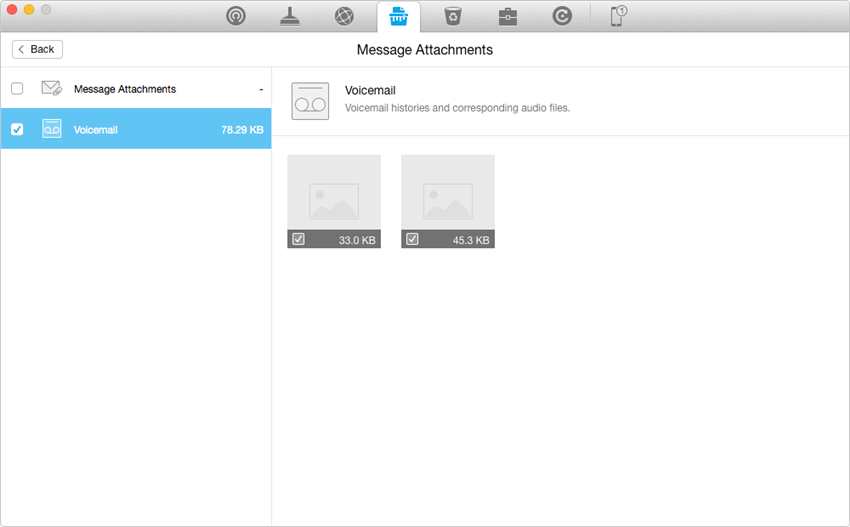Open the Toolbox briefcase icon
The height and width of the screenshot is (527, 850).
507,17
